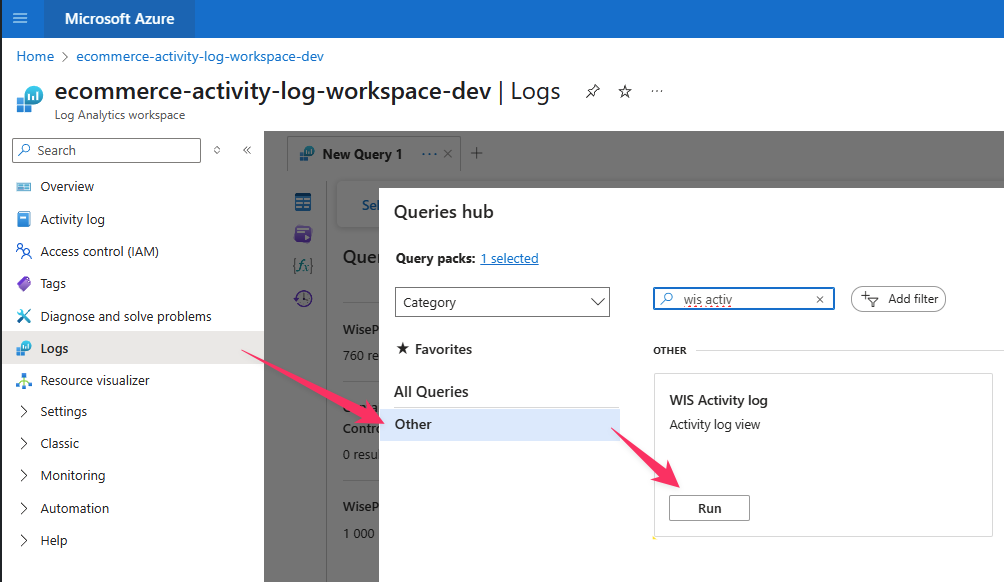Image resolution: width=1004 pixels, height=582 pixels.
Task: Open the more options ellipsis in header
Action: [657, 92]
